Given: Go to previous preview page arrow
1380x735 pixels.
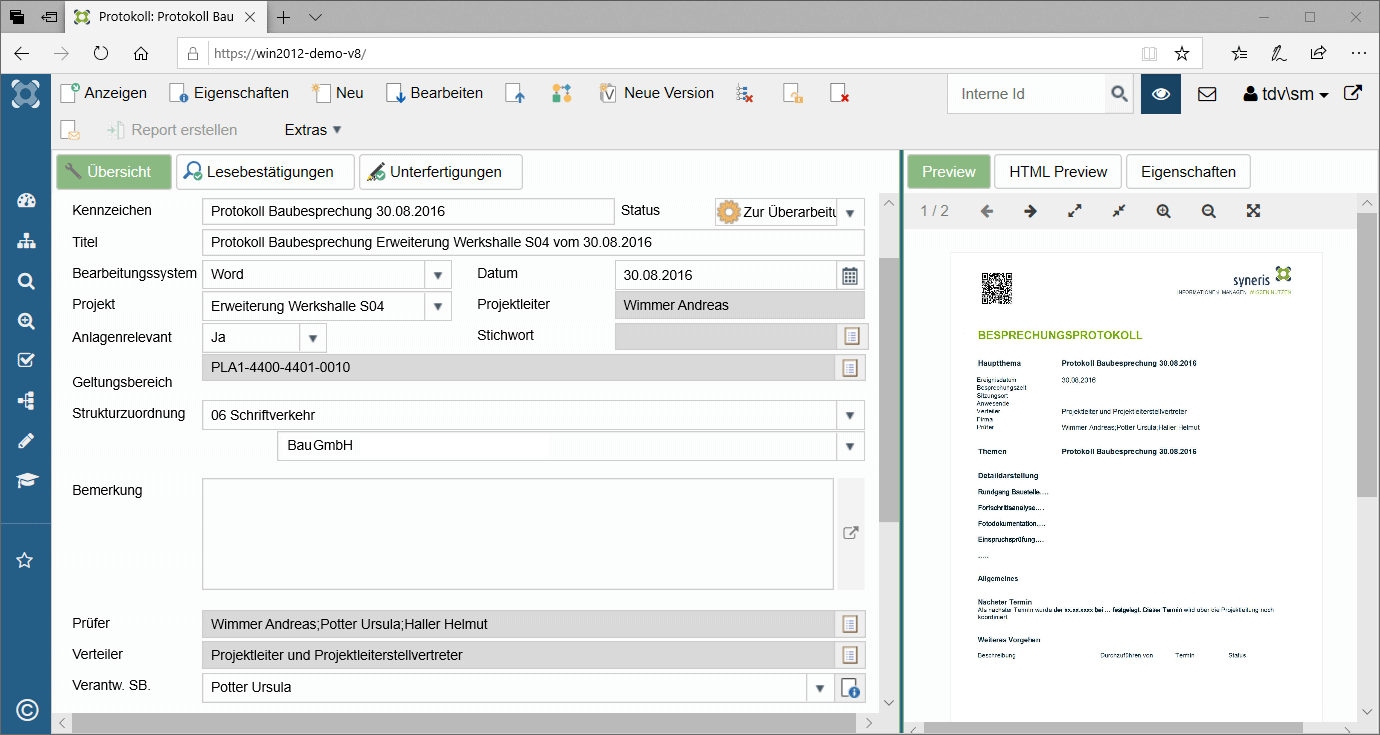Looking at the screenshot, I should (x=987, y=211).
